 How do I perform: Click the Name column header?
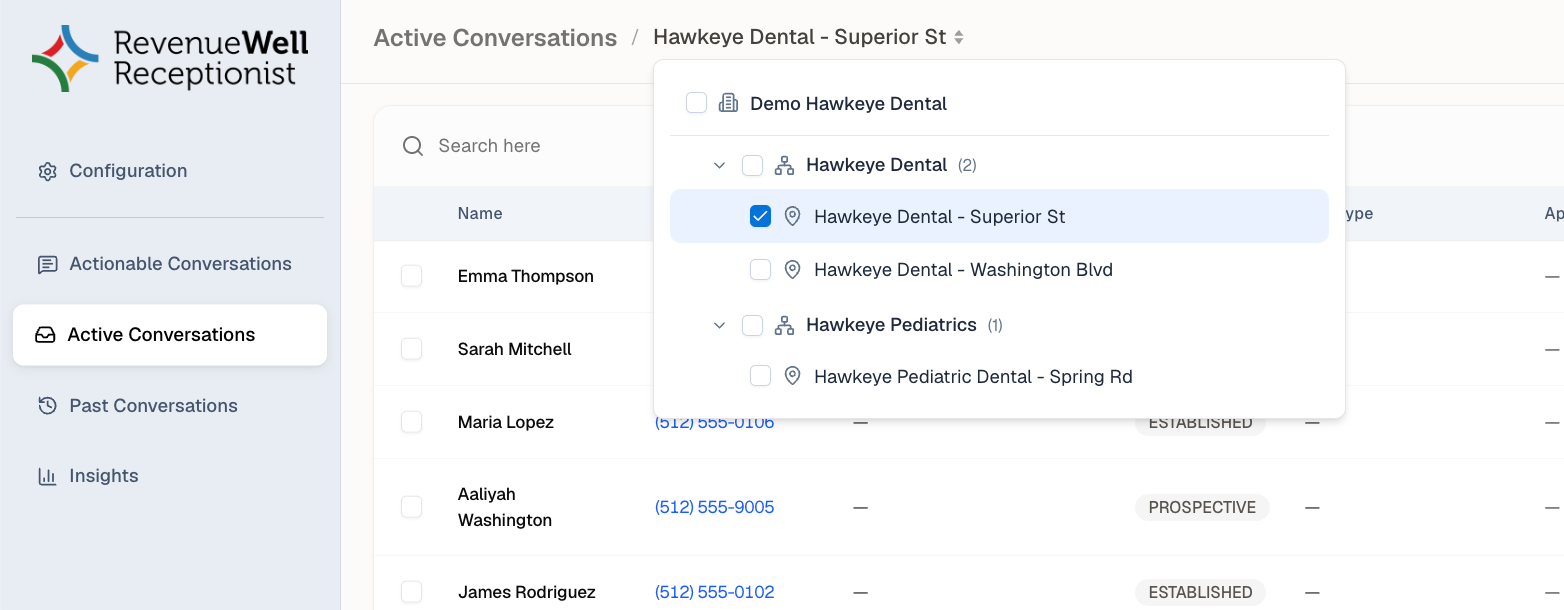point(480,213)
